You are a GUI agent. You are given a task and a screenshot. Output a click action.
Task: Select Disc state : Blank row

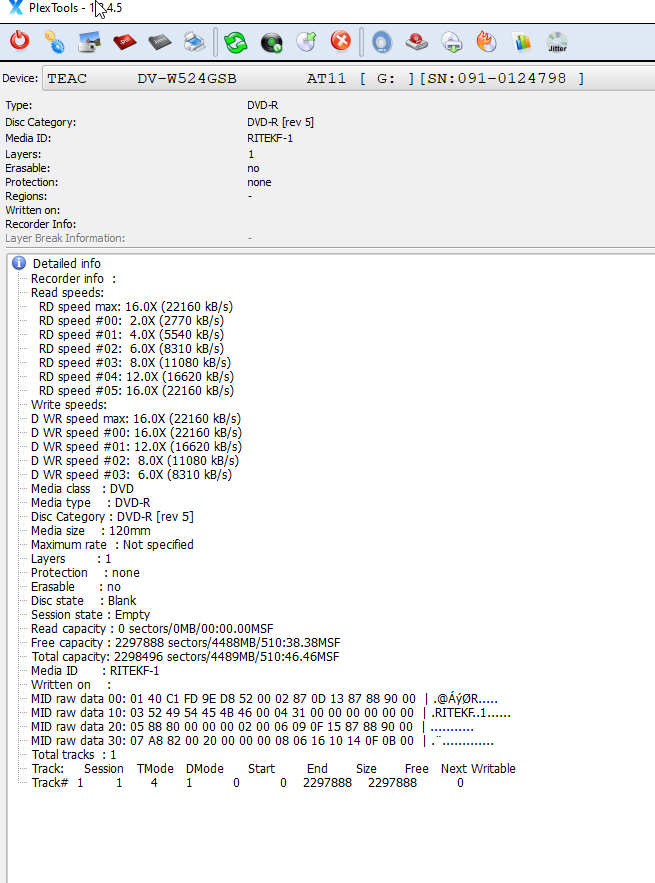(x=83, y=601)
